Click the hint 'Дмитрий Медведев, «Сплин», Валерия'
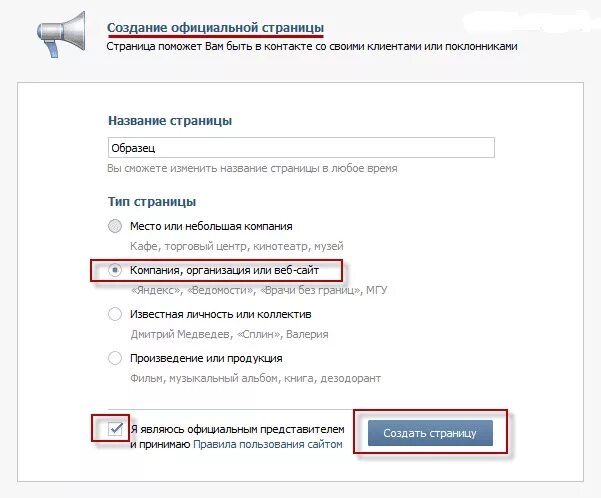Screen dimensions: 601x498 (x=230, y=334)
